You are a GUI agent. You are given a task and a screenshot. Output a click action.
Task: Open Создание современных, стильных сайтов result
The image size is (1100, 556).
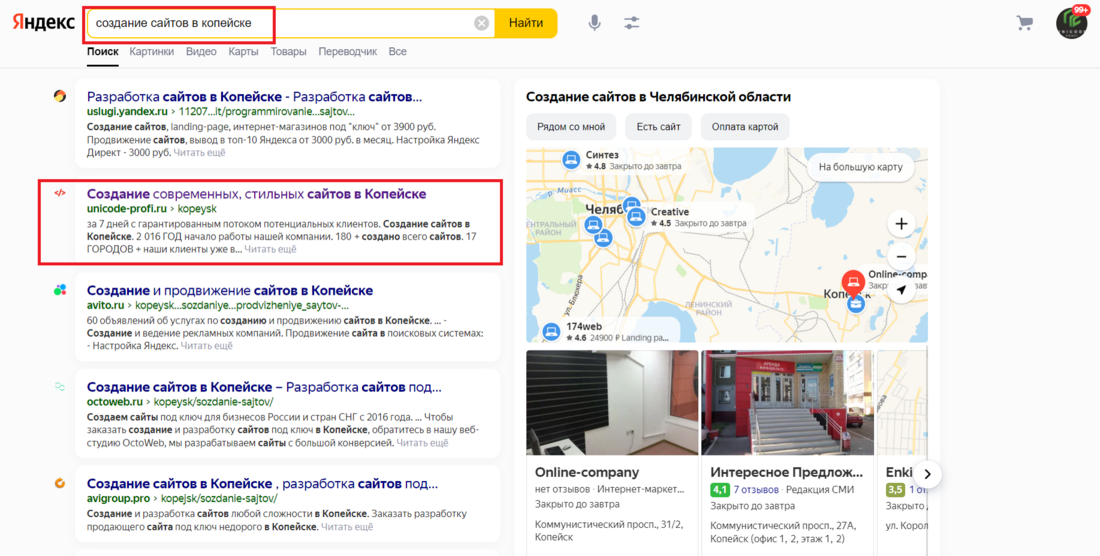256,194
